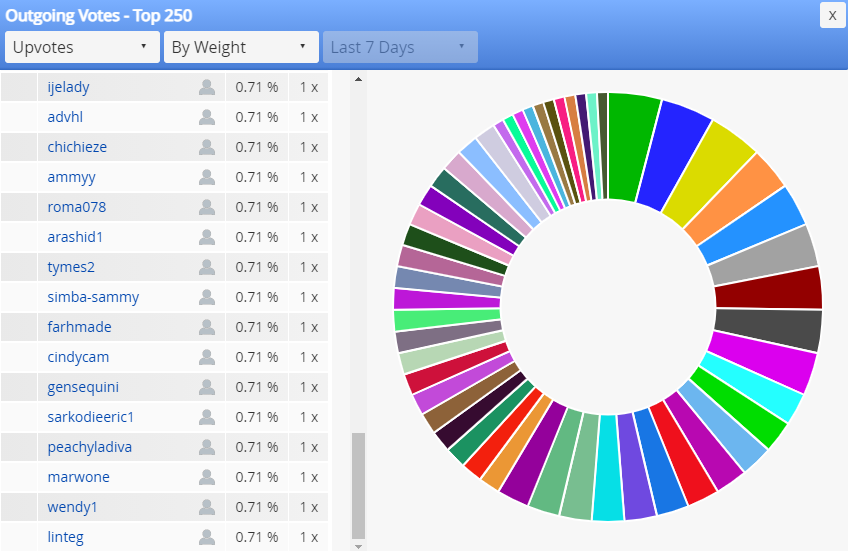Visit the chichieze account link
The width and height of the screenshot is (848, 551).
(x=77, y=147)
